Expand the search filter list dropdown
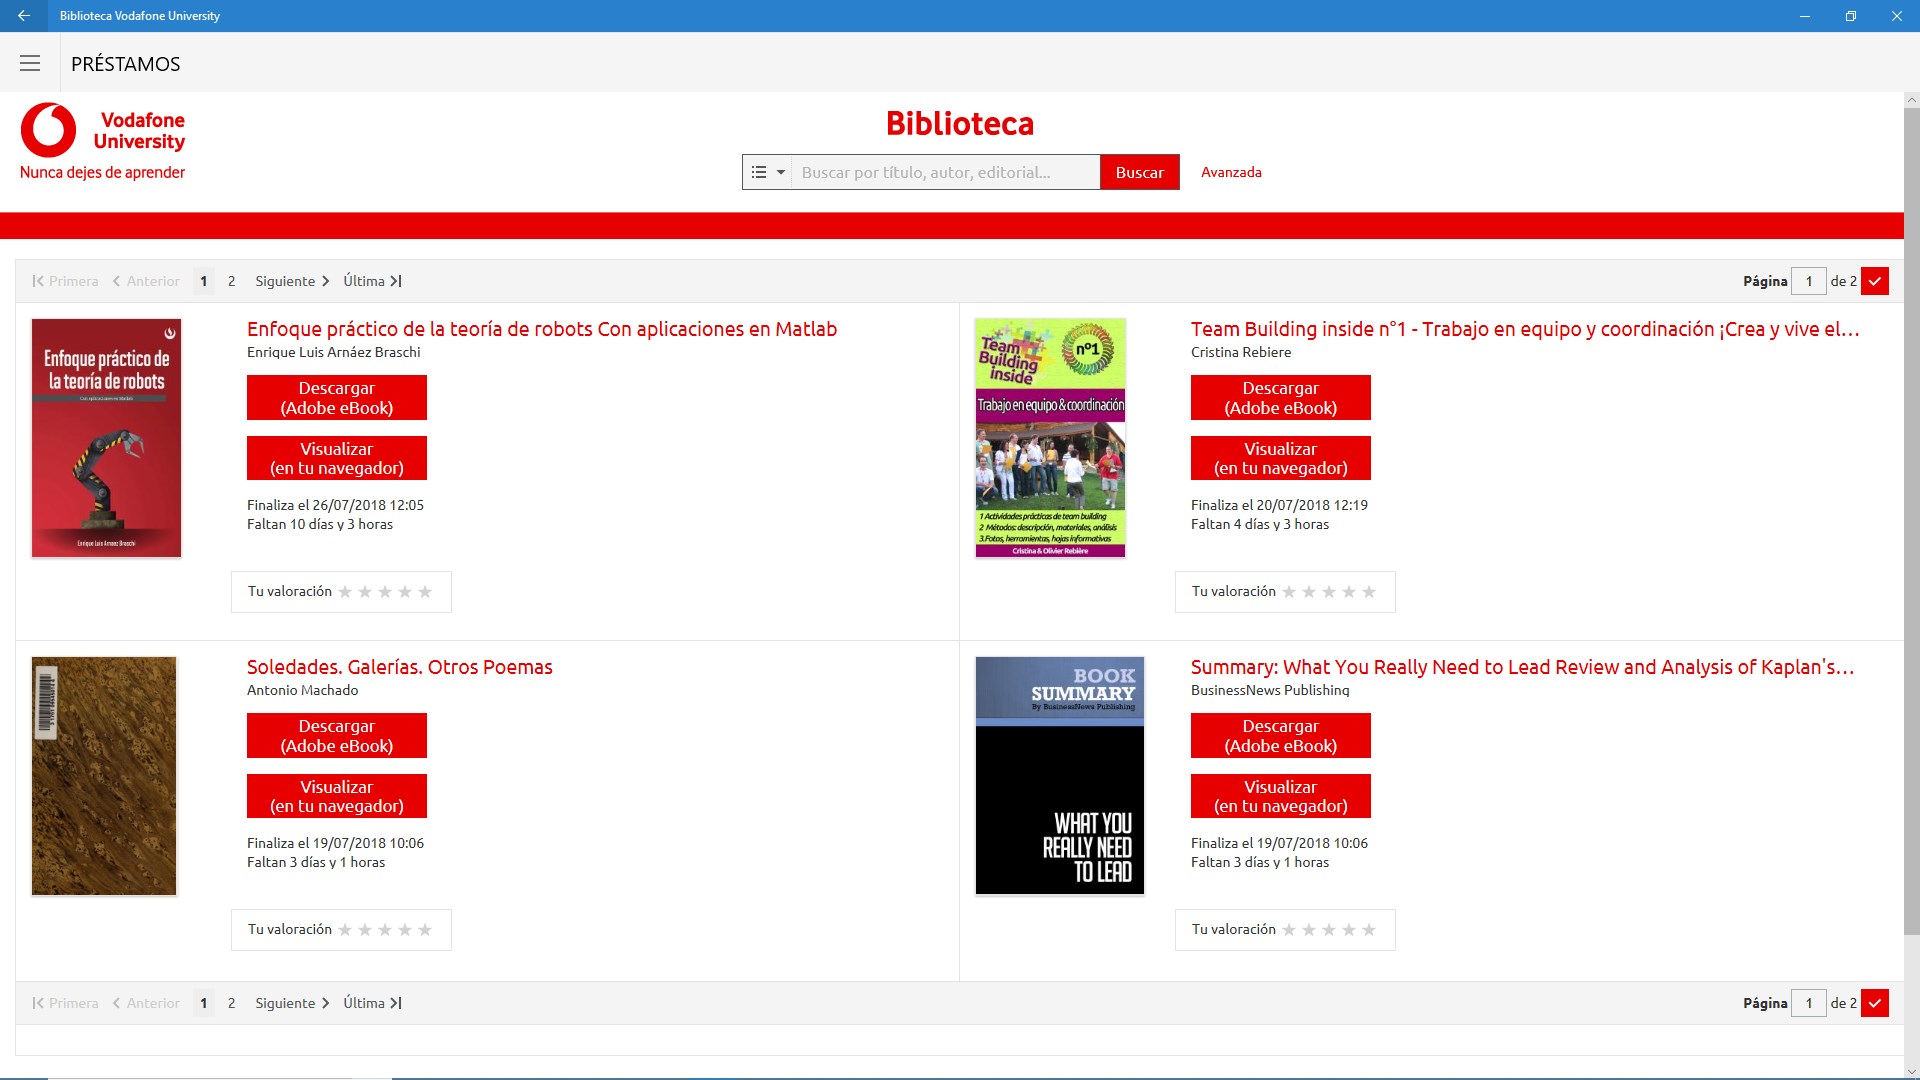1920x1080 pixels. pos(767,172)
